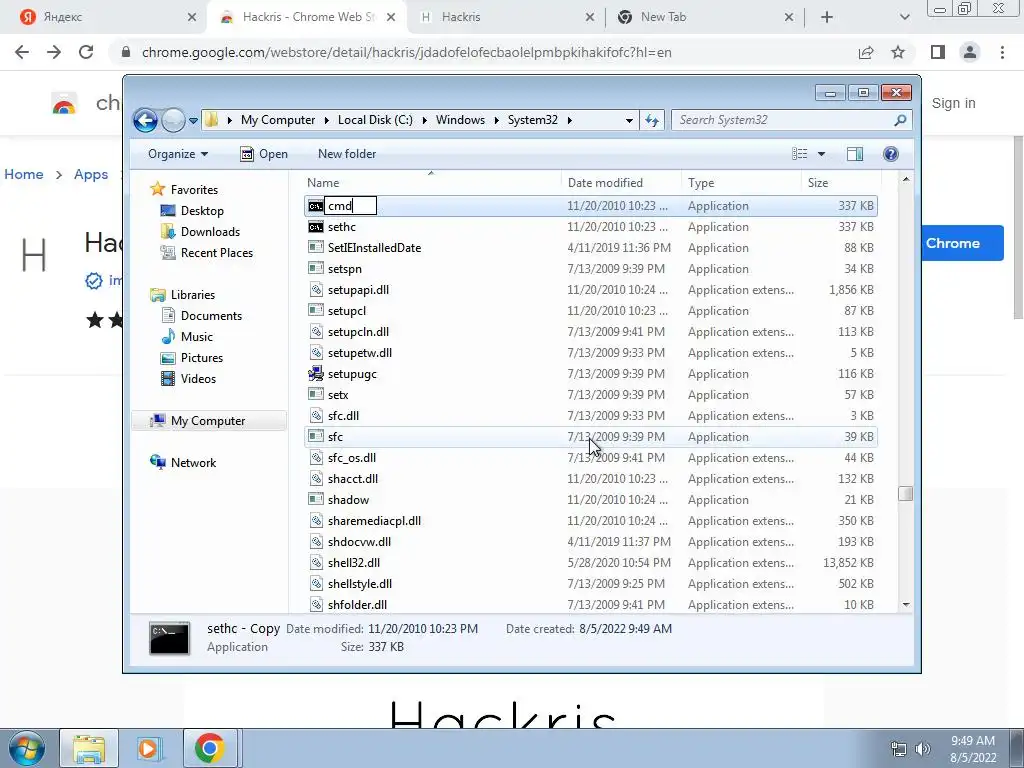Open Recent Places in navigation pane
The image size is (1024, 768).
[216, 253]
